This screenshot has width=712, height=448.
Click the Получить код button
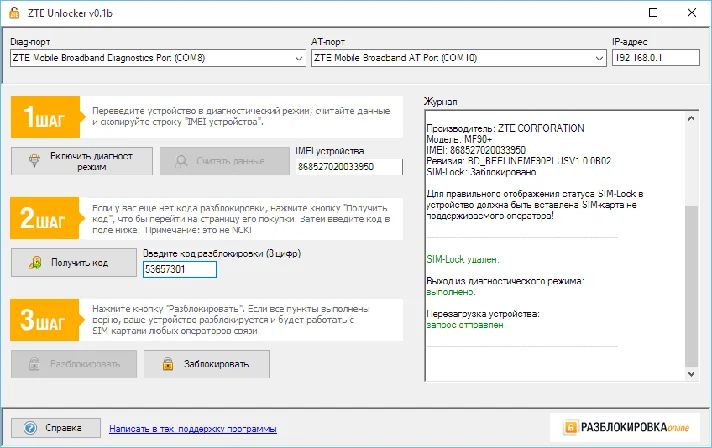[74, 262]
